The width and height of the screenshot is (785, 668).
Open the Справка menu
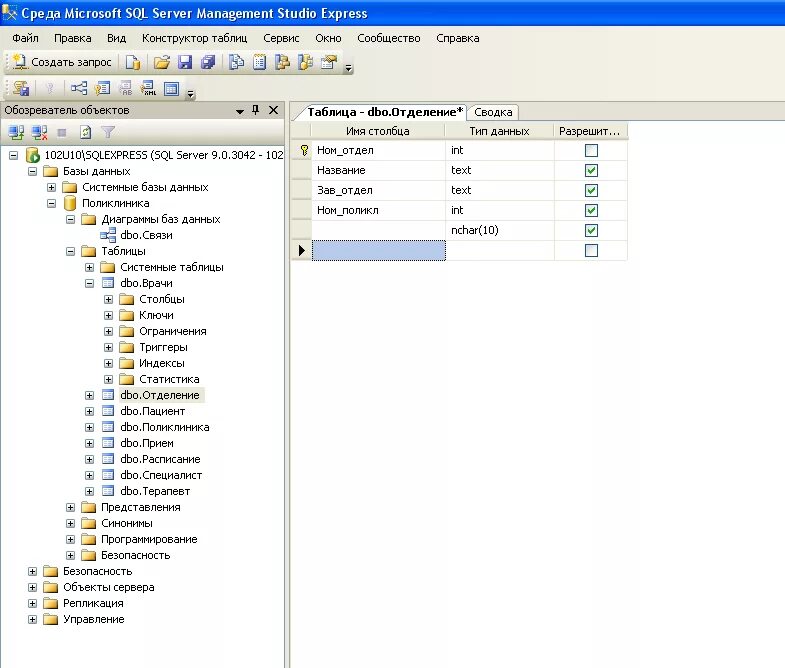(458, 38)
